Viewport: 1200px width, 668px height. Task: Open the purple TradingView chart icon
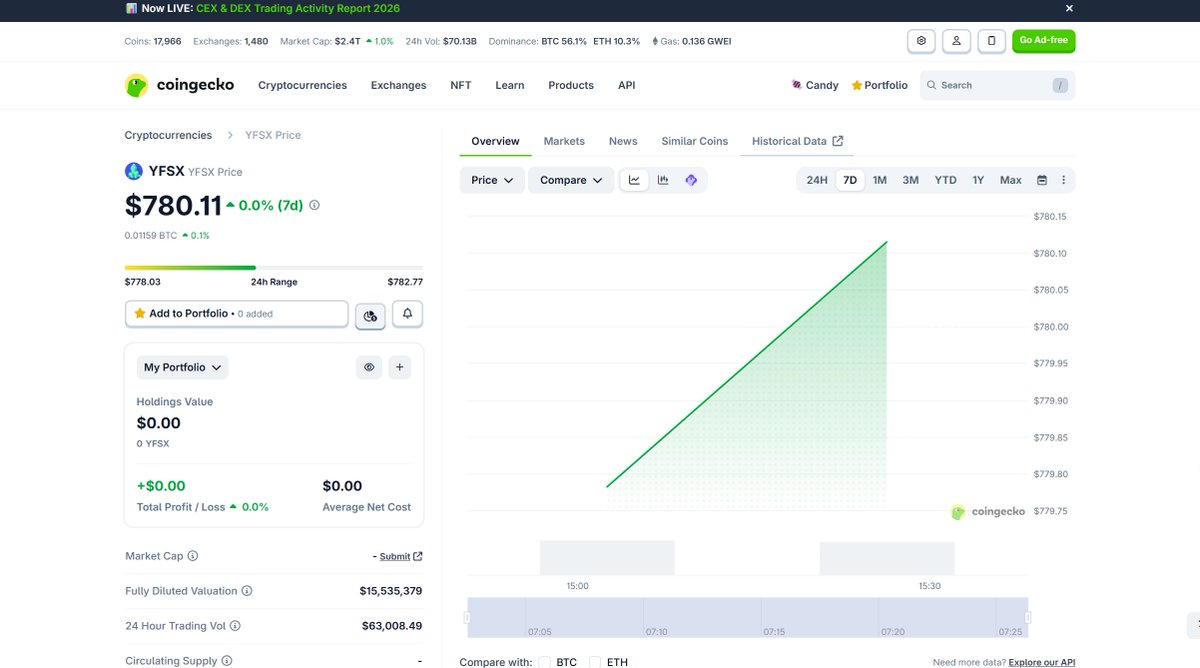click(691, 180)
